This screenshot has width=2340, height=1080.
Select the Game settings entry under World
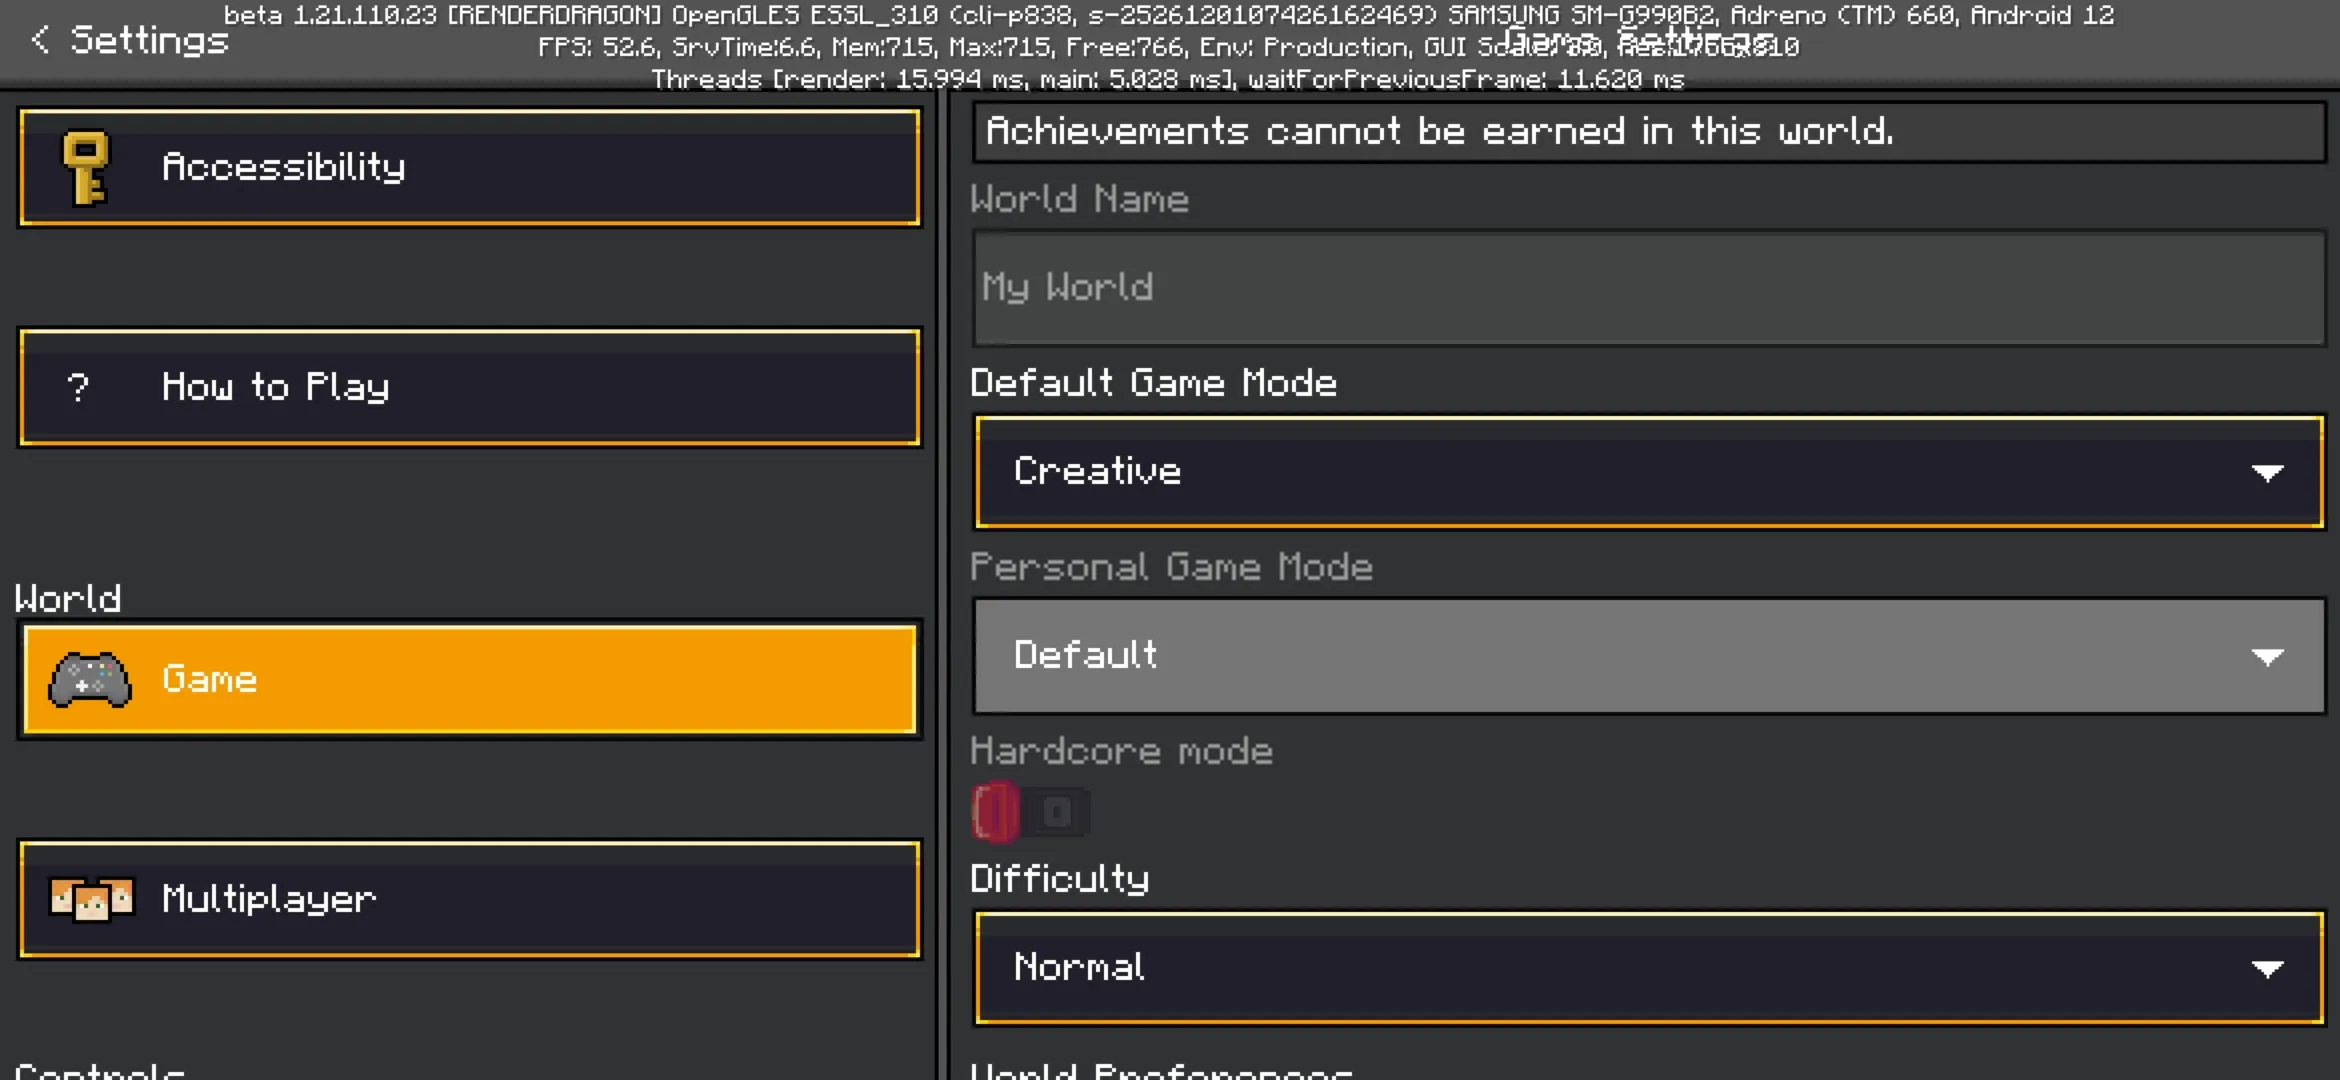[x=470, y=680]
